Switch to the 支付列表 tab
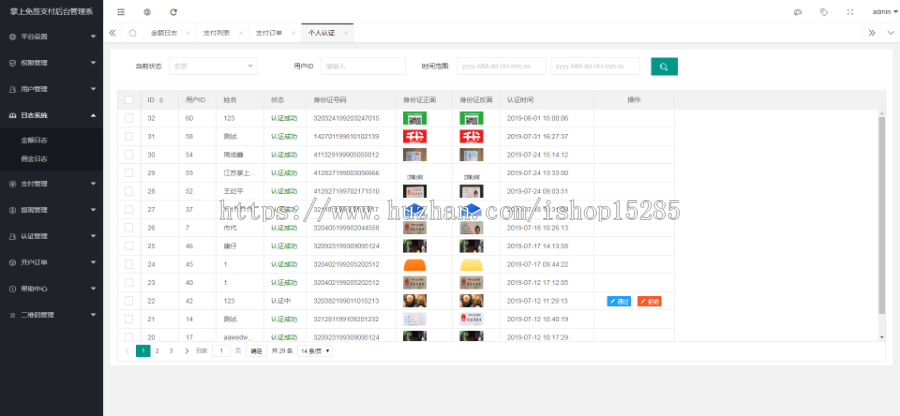Screen dimensions: 900x416 click(x=216, y=33)
